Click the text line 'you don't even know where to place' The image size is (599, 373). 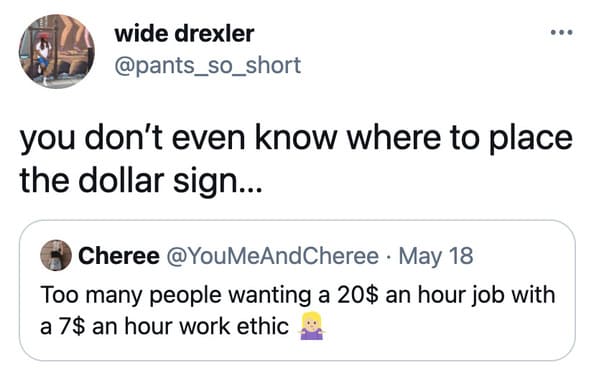(296, 138)
